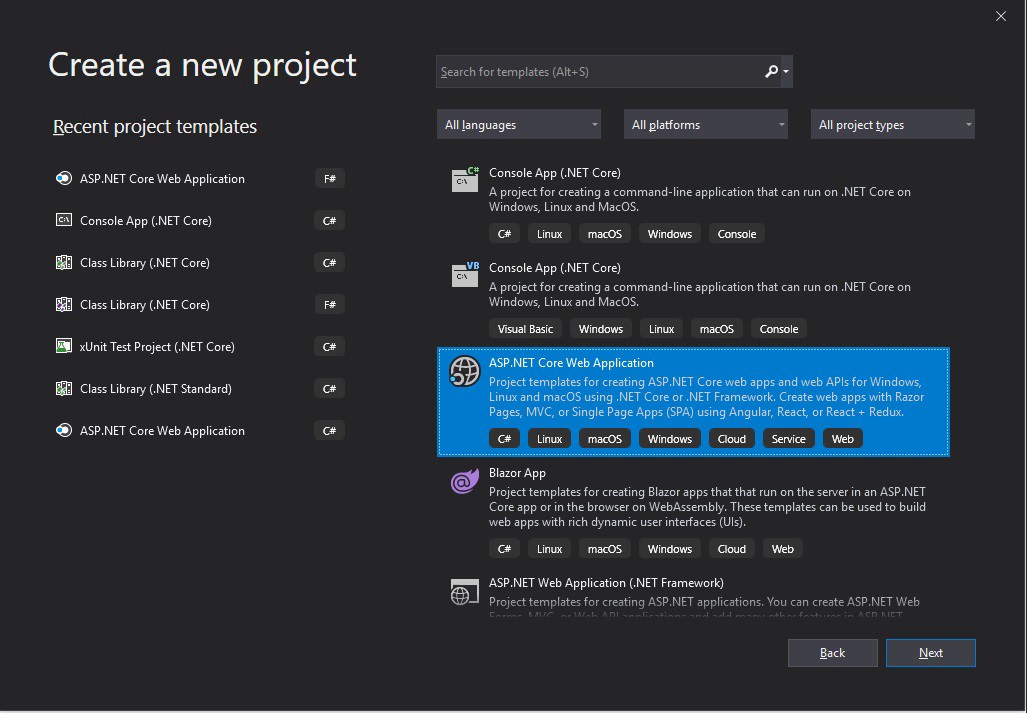Select recent F# Class Library (.NET Core)
The image size is (1027, 713).
point(145,305)
